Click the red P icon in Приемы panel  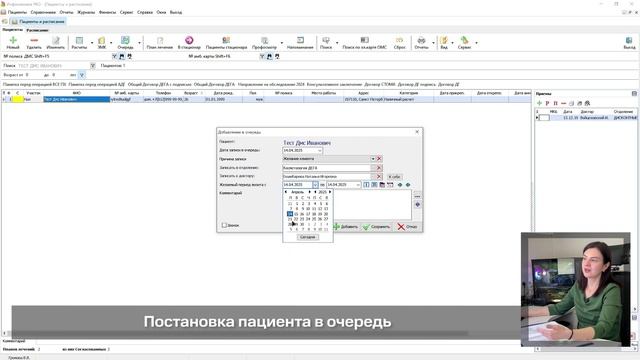[x=547, y=103]
